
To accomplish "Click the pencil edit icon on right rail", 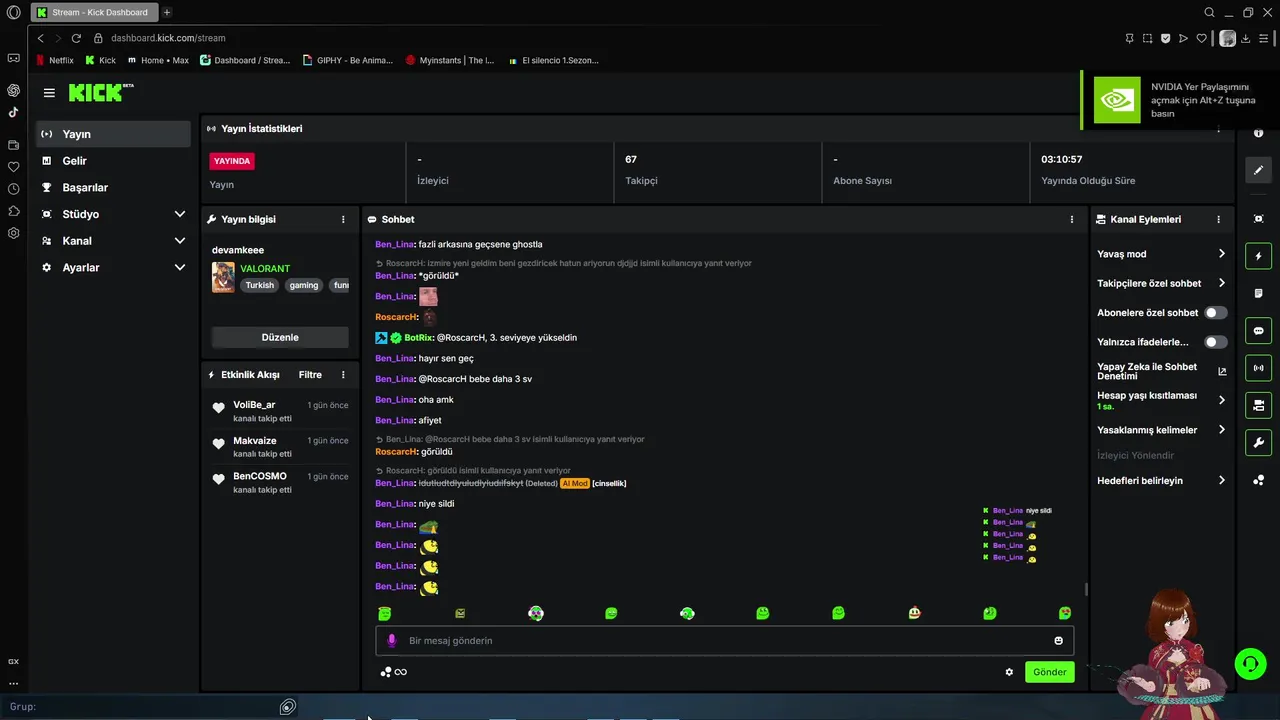I will click(x=1258, y=170).
